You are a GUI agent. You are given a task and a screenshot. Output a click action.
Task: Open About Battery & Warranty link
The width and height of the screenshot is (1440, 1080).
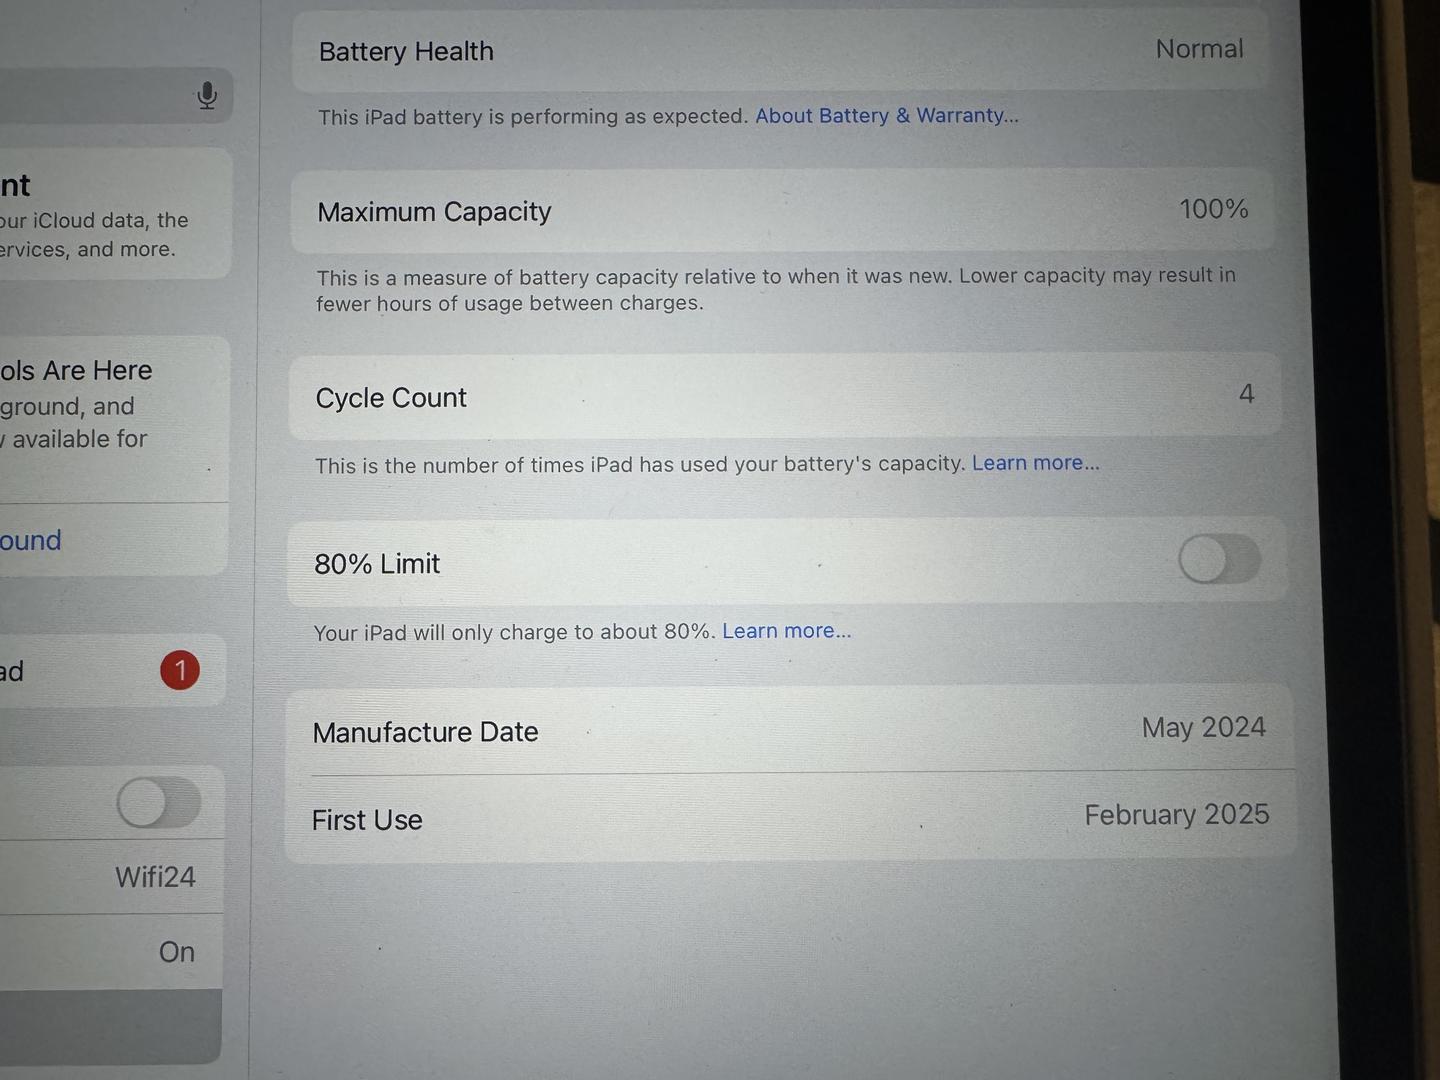(887, 116)
